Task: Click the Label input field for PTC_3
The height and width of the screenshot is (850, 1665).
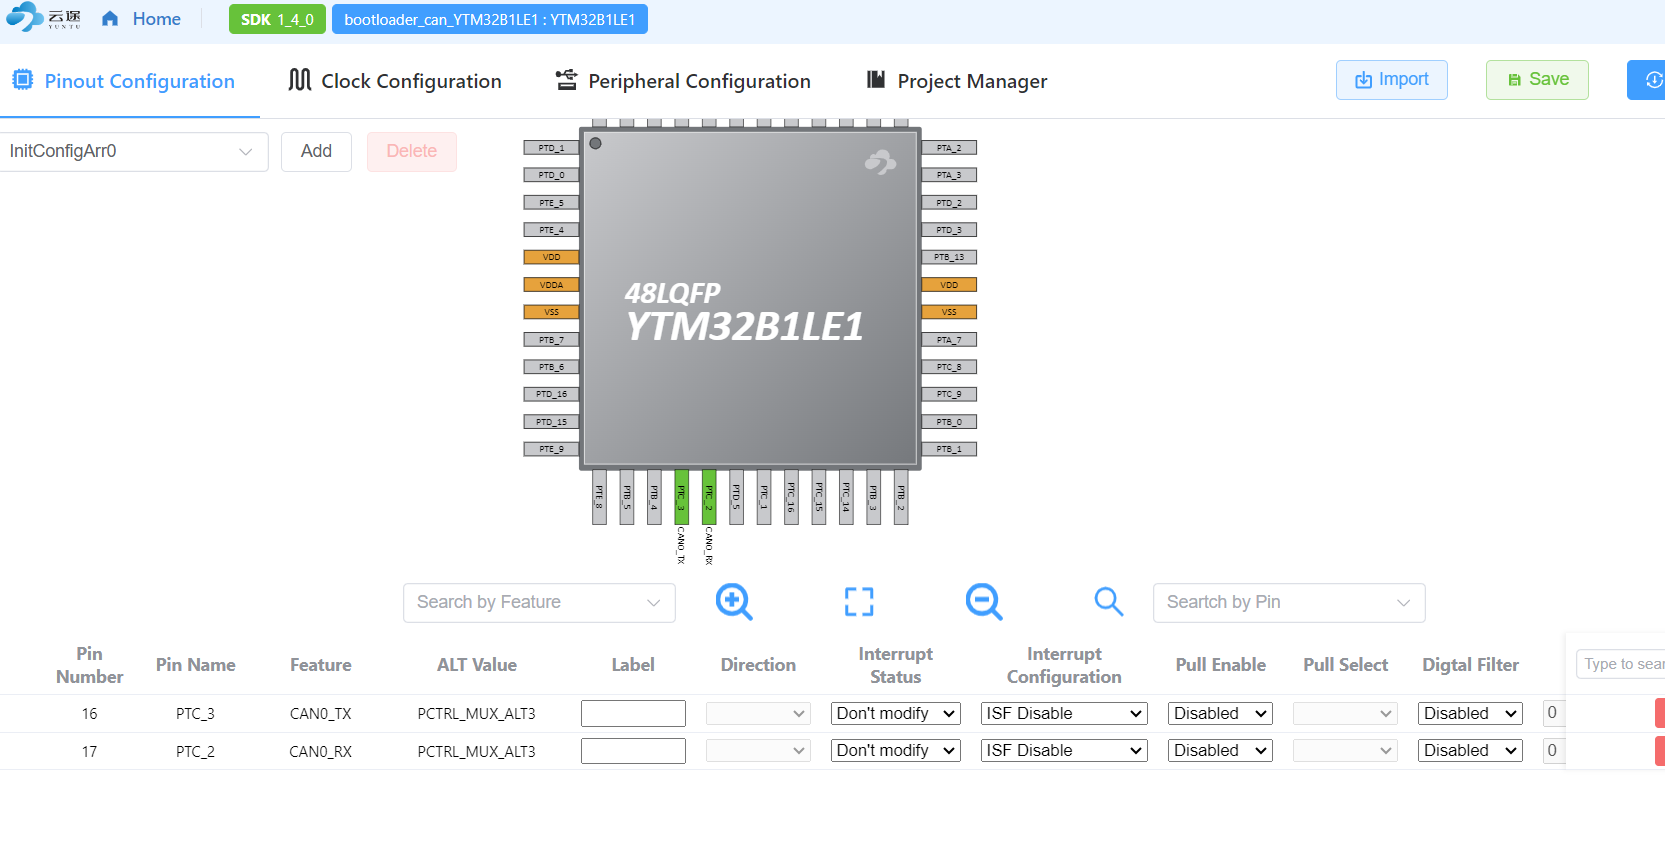Action: coord(633,714)
